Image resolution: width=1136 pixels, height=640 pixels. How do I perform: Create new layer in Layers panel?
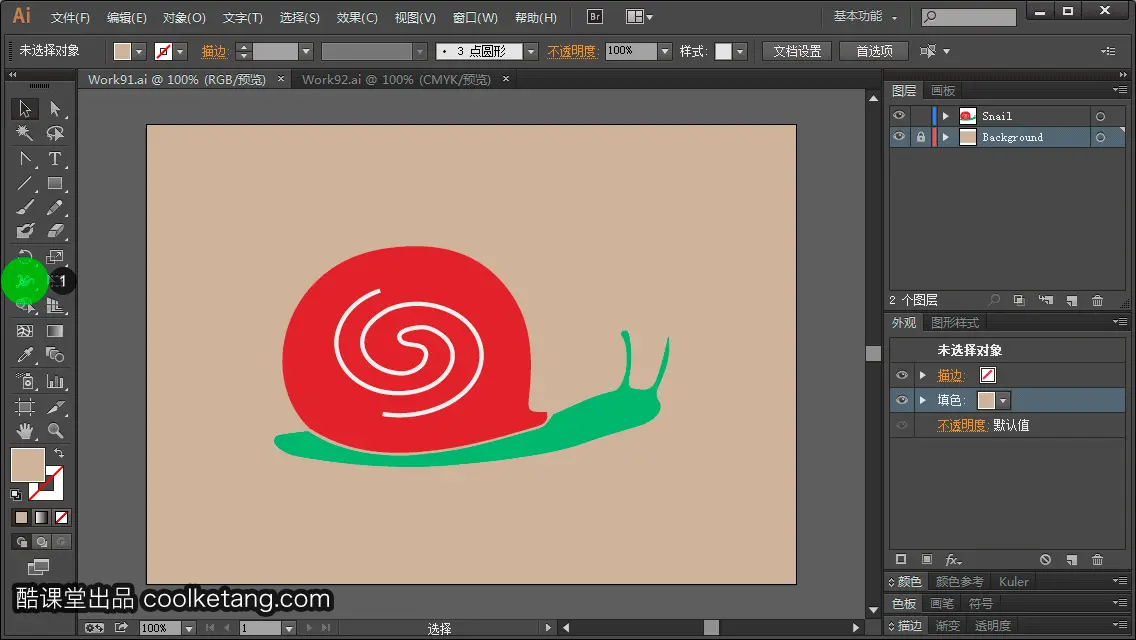(x=1072, y=300)
